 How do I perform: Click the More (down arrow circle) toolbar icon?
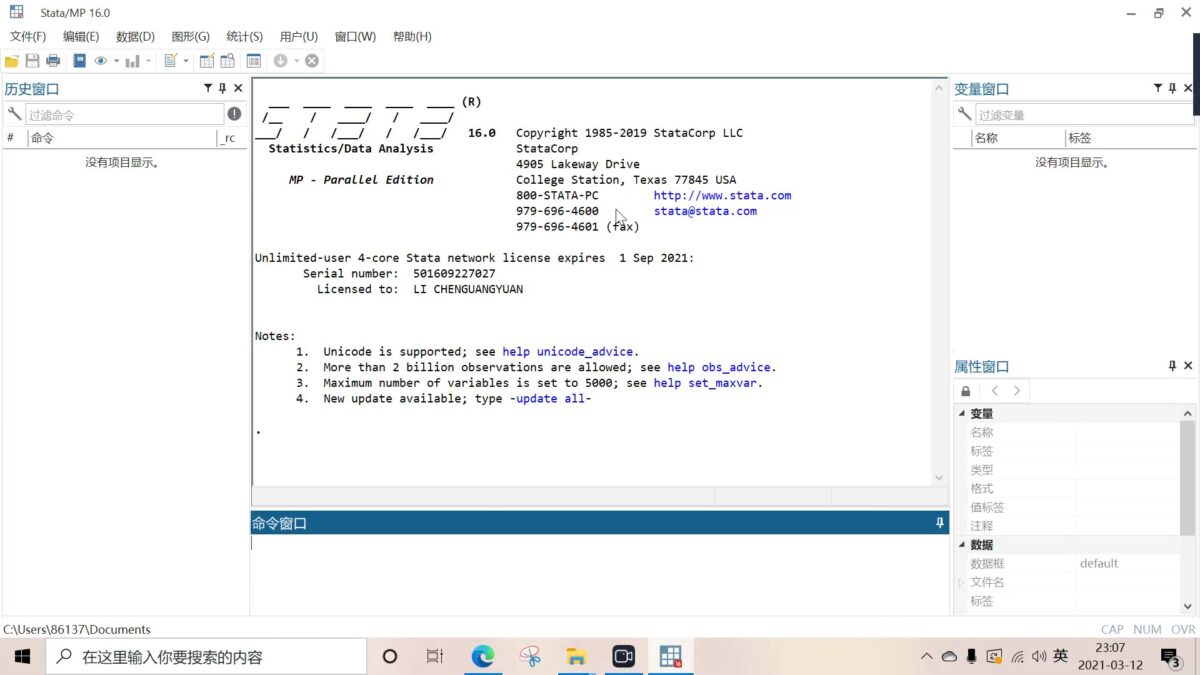[281, 61]
